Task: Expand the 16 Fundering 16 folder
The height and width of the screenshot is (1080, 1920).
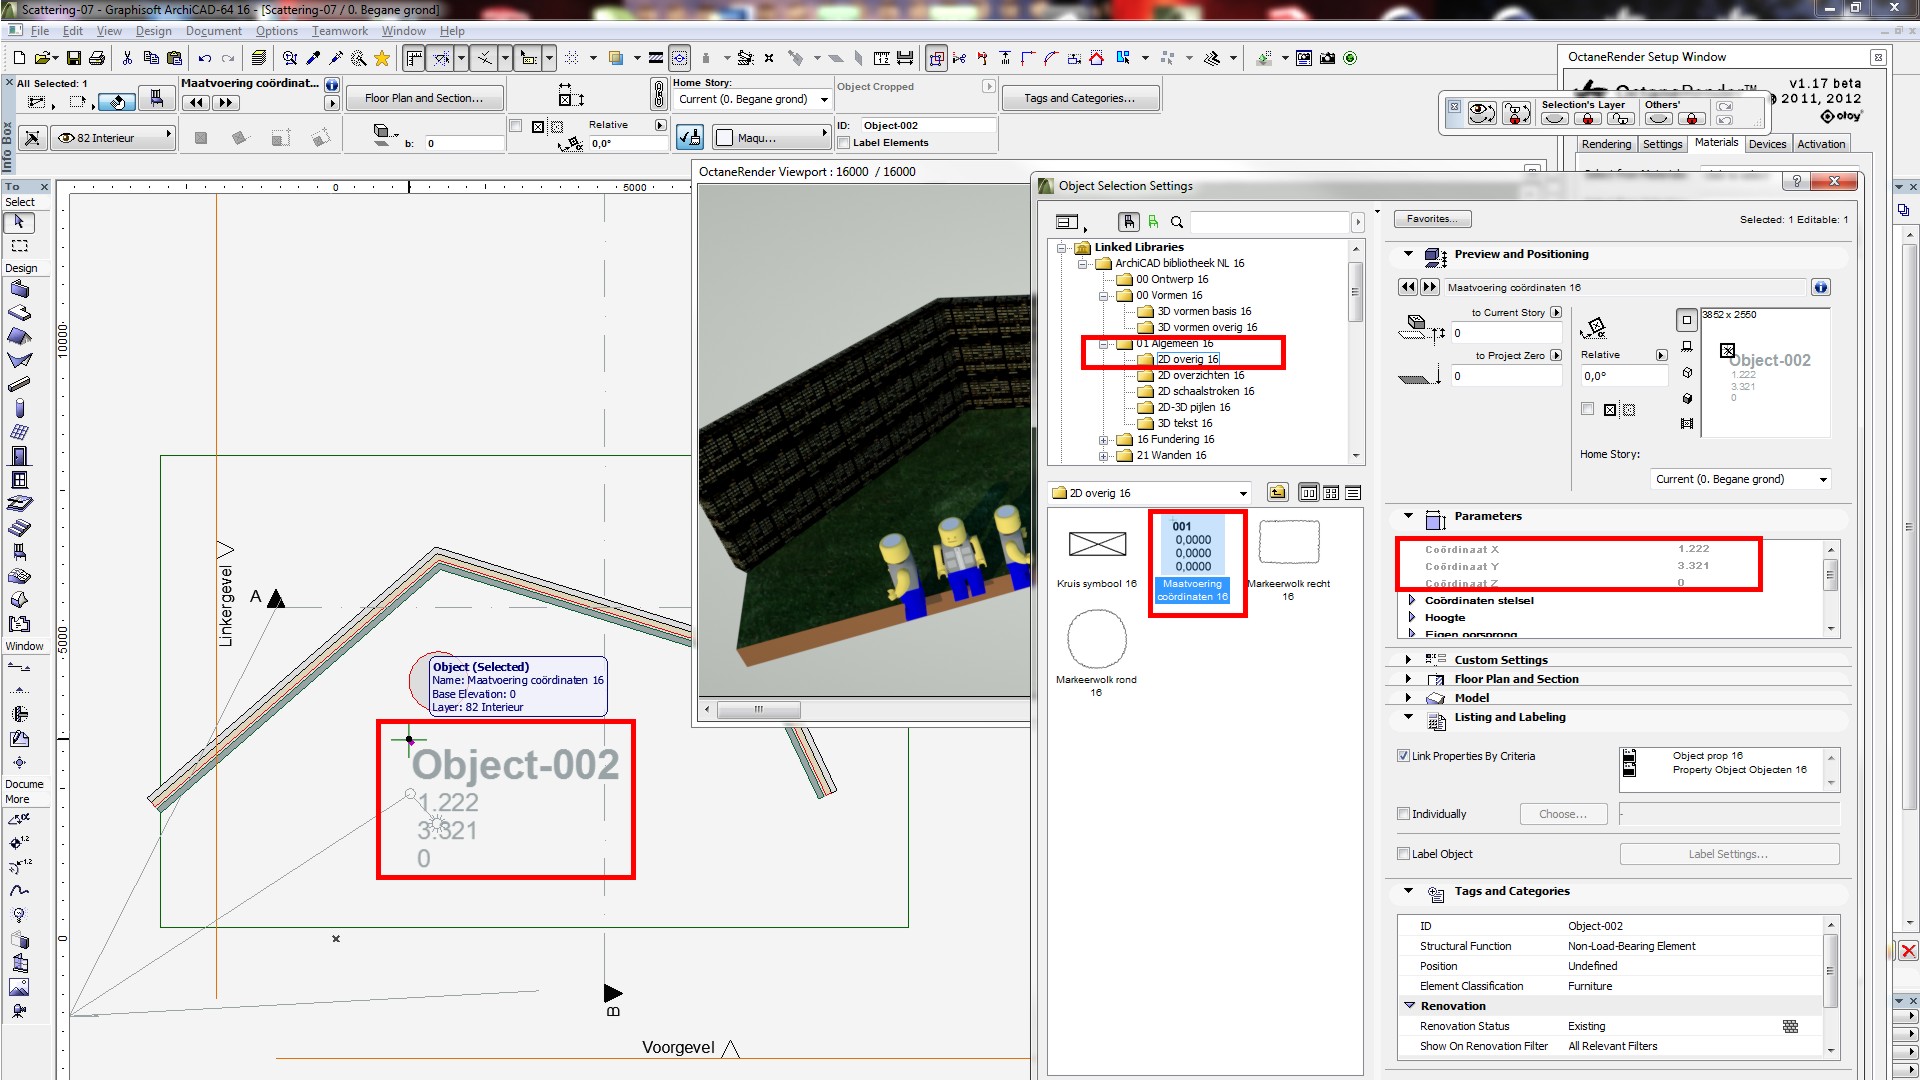Action: (1104, 440)
